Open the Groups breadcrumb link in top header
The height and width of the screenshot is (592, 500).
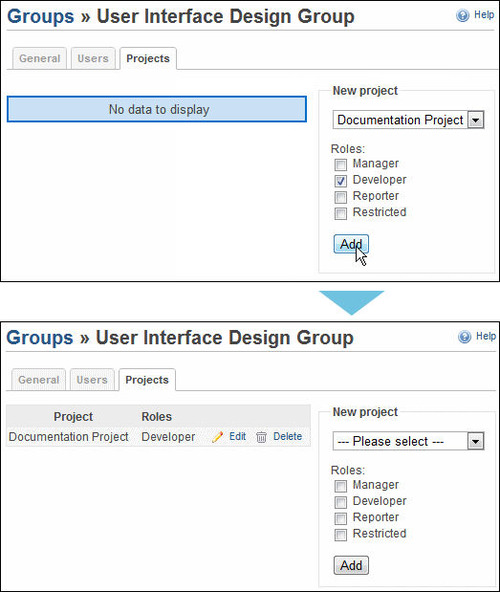[x=41, y=17]
